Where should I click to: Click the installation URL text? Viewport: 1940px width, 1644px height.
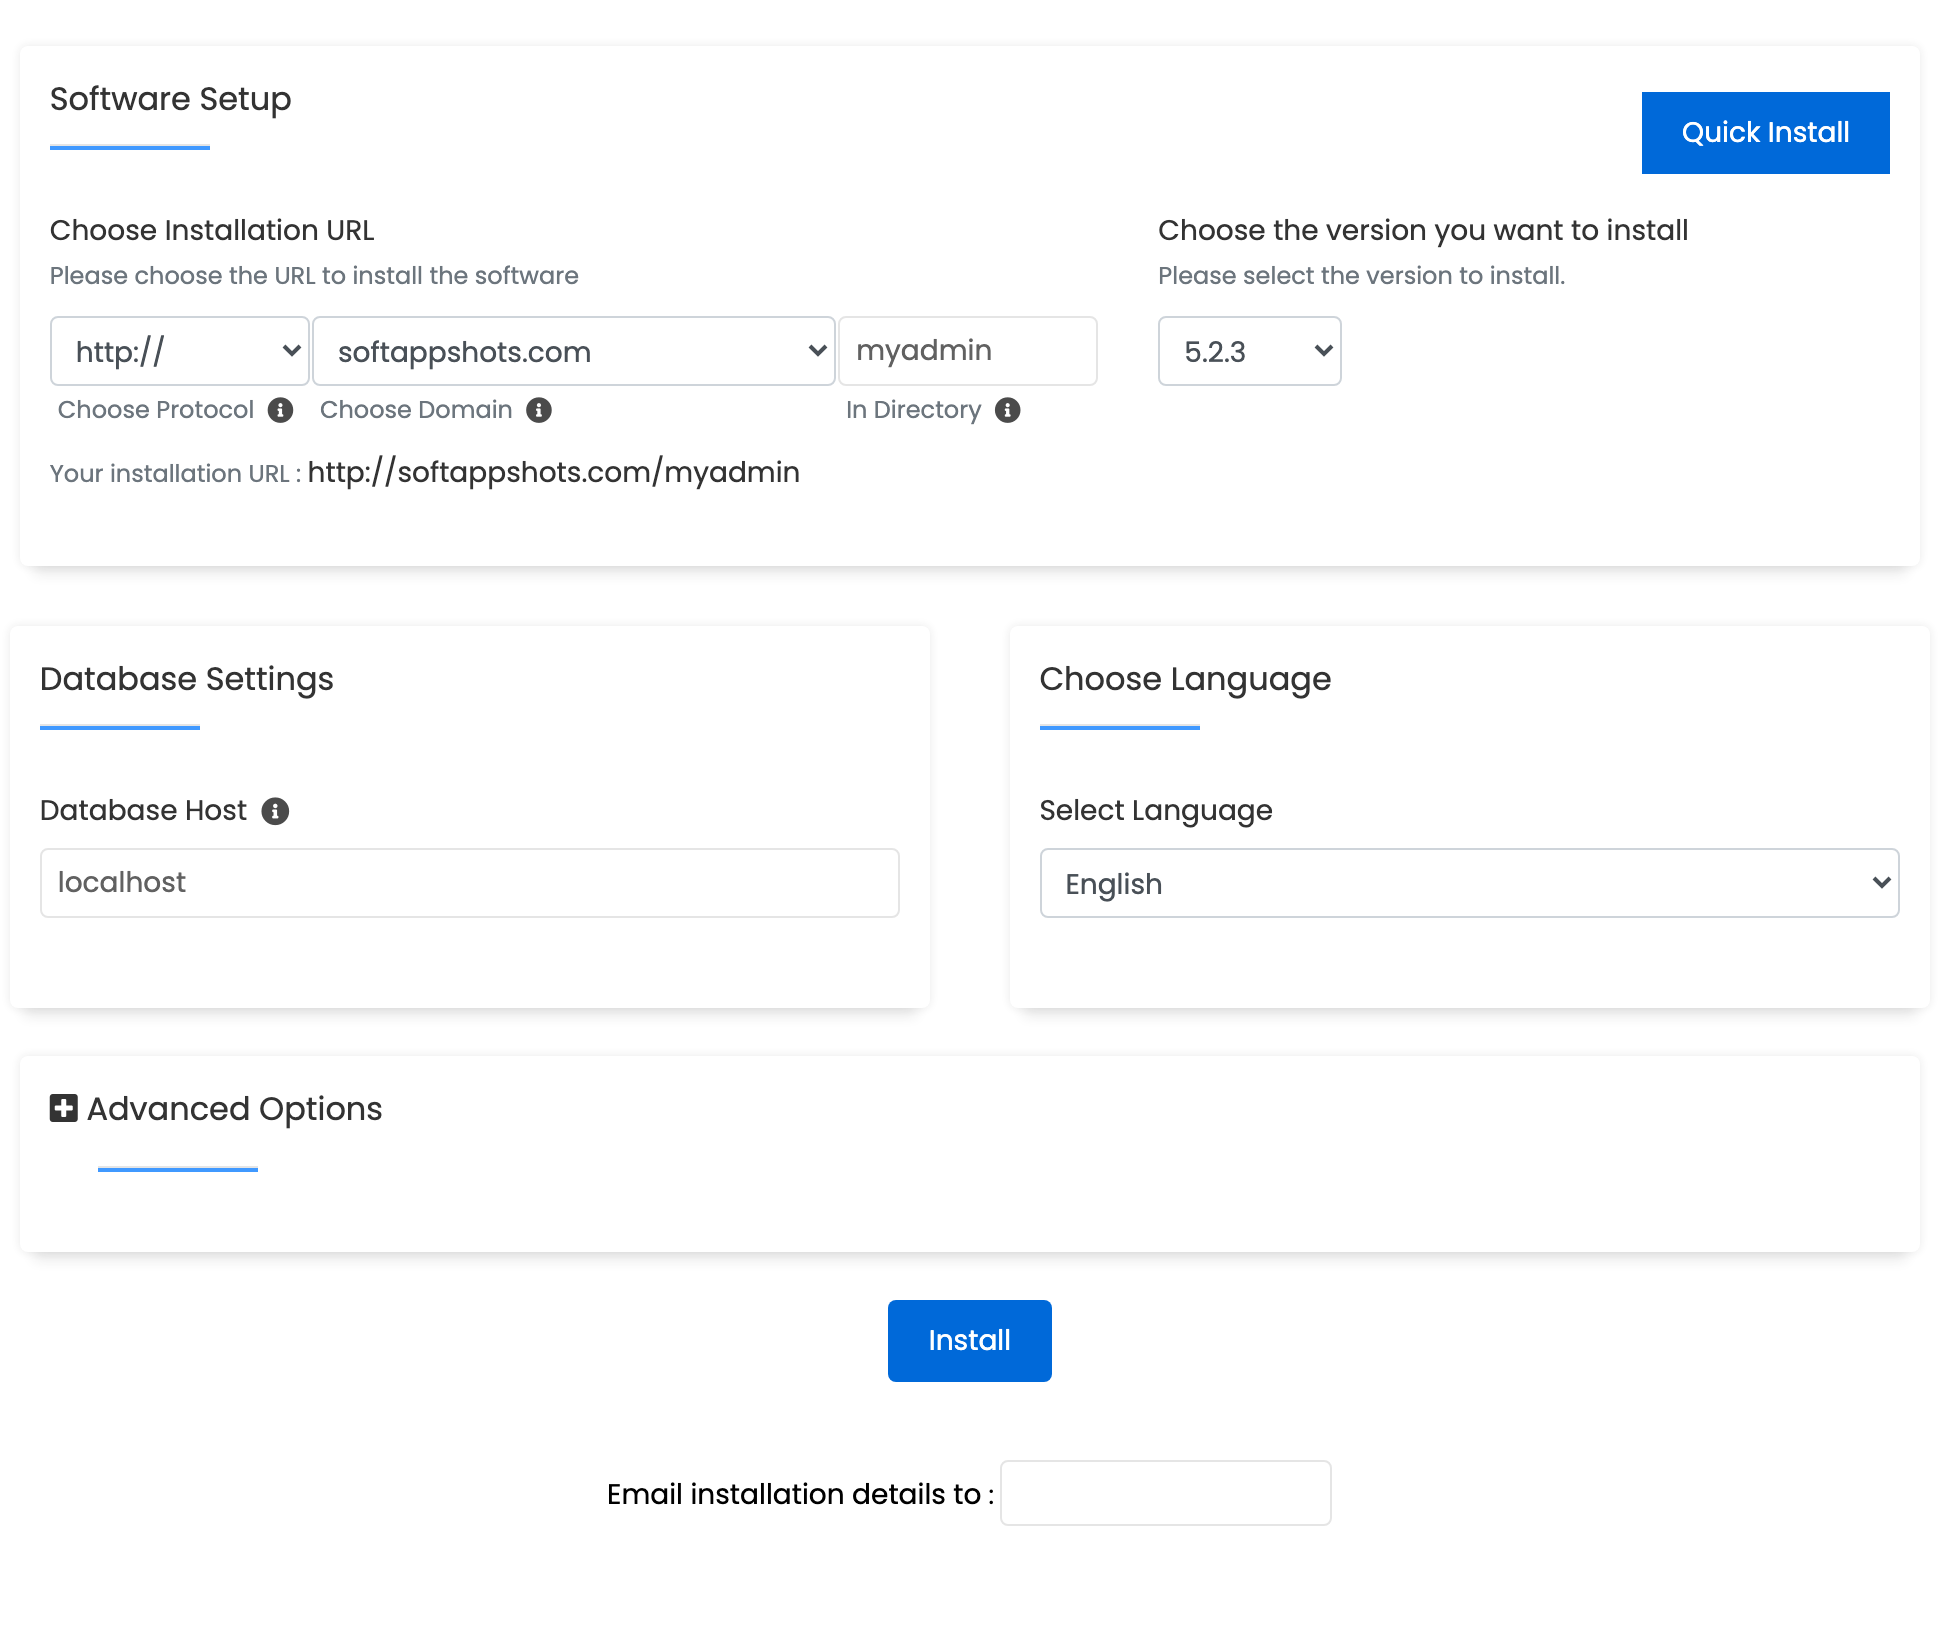pyautogui.click(x=552, y=472)
